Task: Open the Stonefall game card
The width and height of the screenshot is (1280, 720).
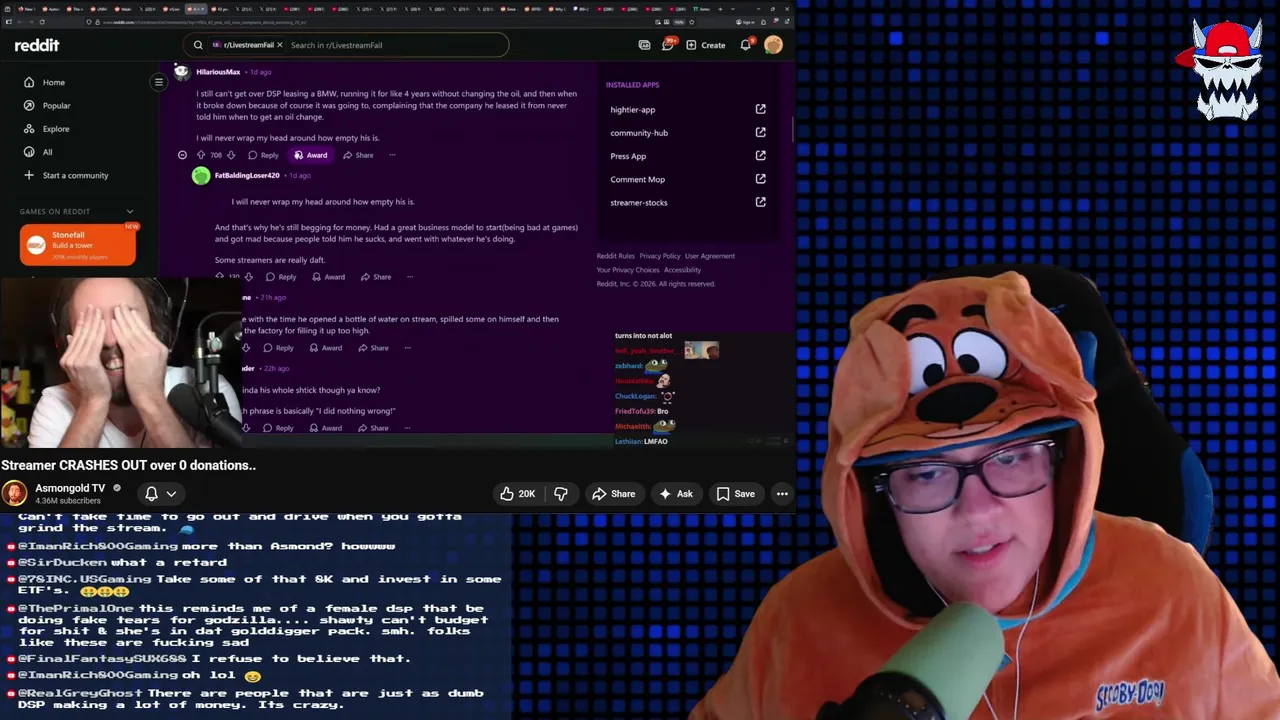Action: pyautogui.click(x=78, y=245)
